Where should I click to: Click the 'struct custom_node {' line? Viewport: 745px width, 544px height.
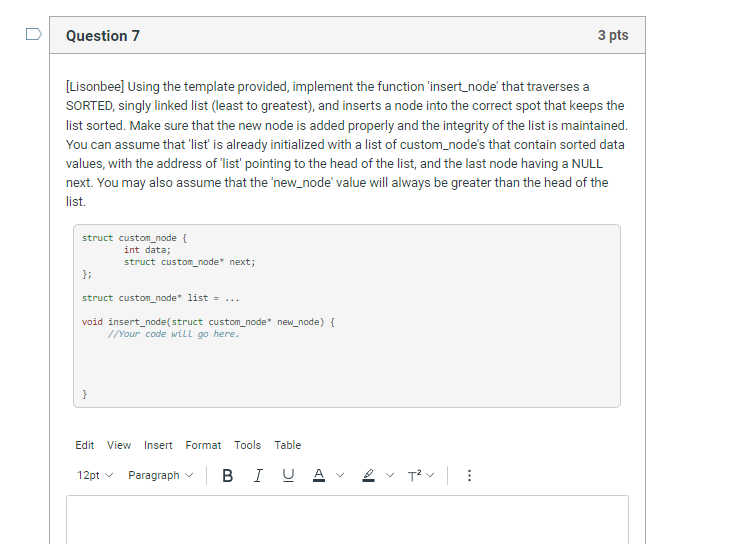click(134, 238)
